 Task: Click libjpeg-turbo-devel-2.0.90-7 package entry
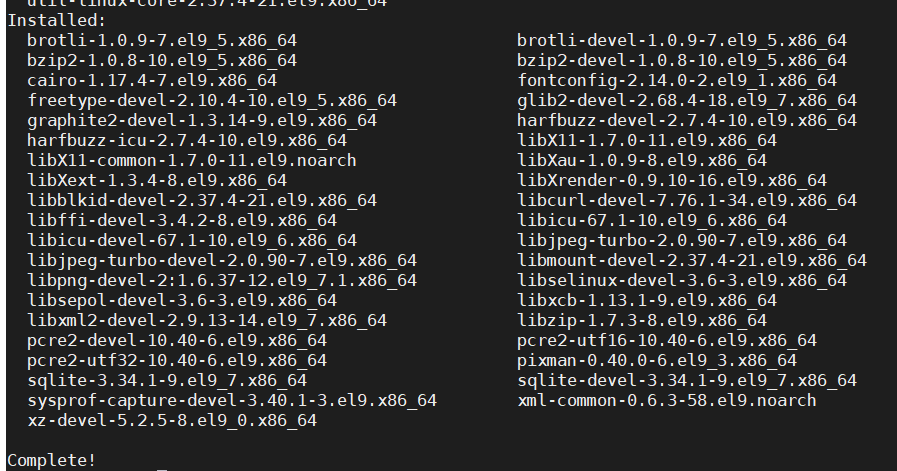tap(222, 260)
